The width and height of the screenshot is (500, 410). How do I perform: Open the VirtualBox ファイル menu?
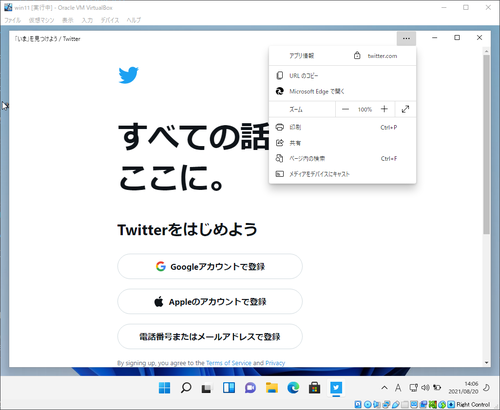click(x=13, y=20)
